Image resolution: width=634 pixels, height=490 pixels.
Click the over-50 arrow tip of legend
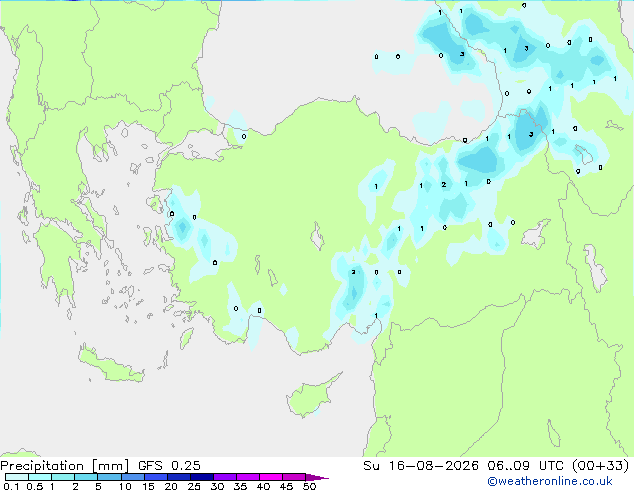coord(317,477)
